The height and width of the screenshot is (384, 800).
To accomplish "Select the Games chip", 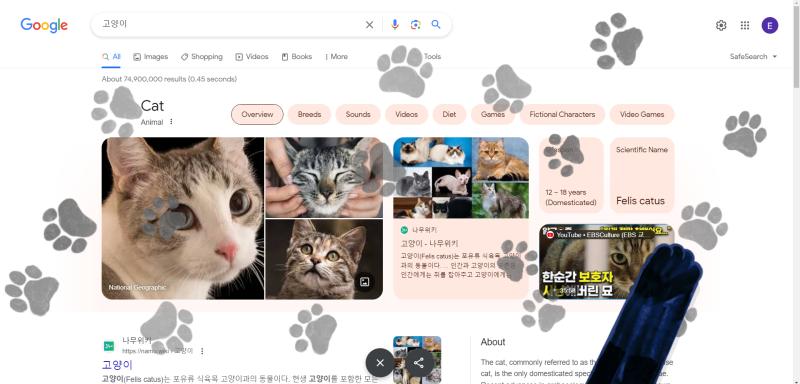I will (x=493, y=114).
